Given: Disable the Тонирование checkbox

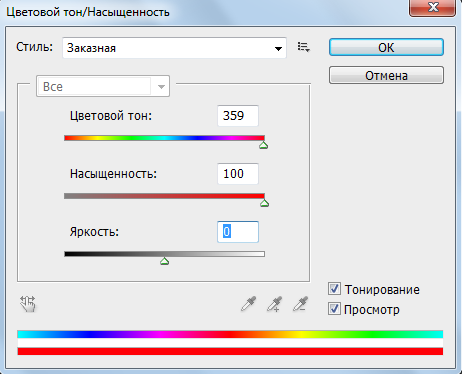Looking at the screenshot, I should pos(334,289).
